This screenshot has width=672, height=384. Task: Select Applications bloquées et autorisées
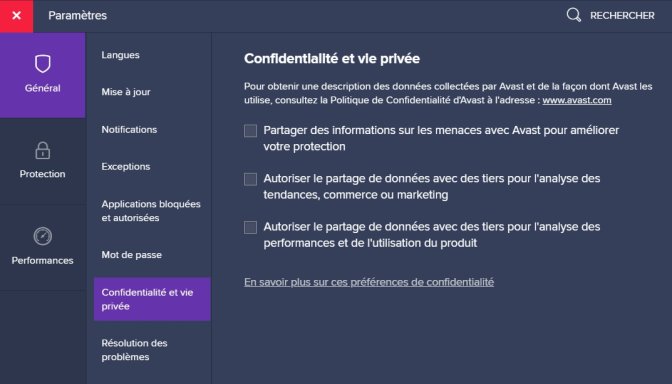pos(151,210)
